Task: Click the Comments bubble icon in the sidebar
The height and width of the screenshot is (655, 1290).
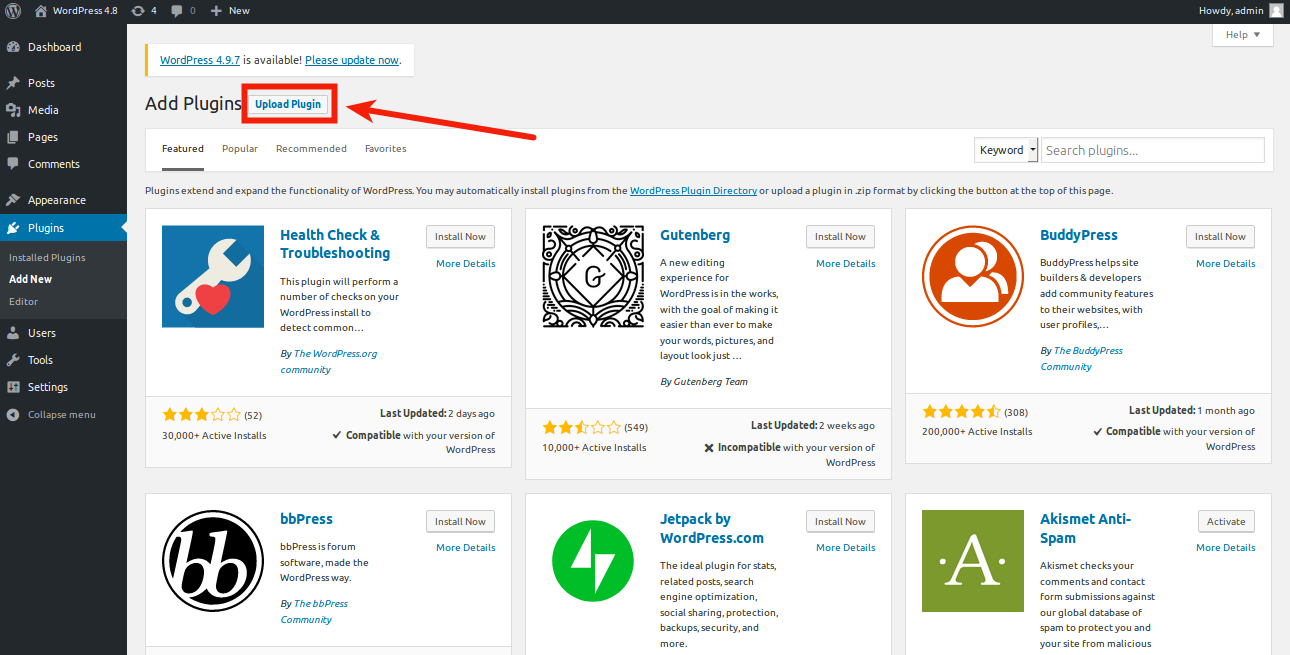Action: (x=13, y=164)
